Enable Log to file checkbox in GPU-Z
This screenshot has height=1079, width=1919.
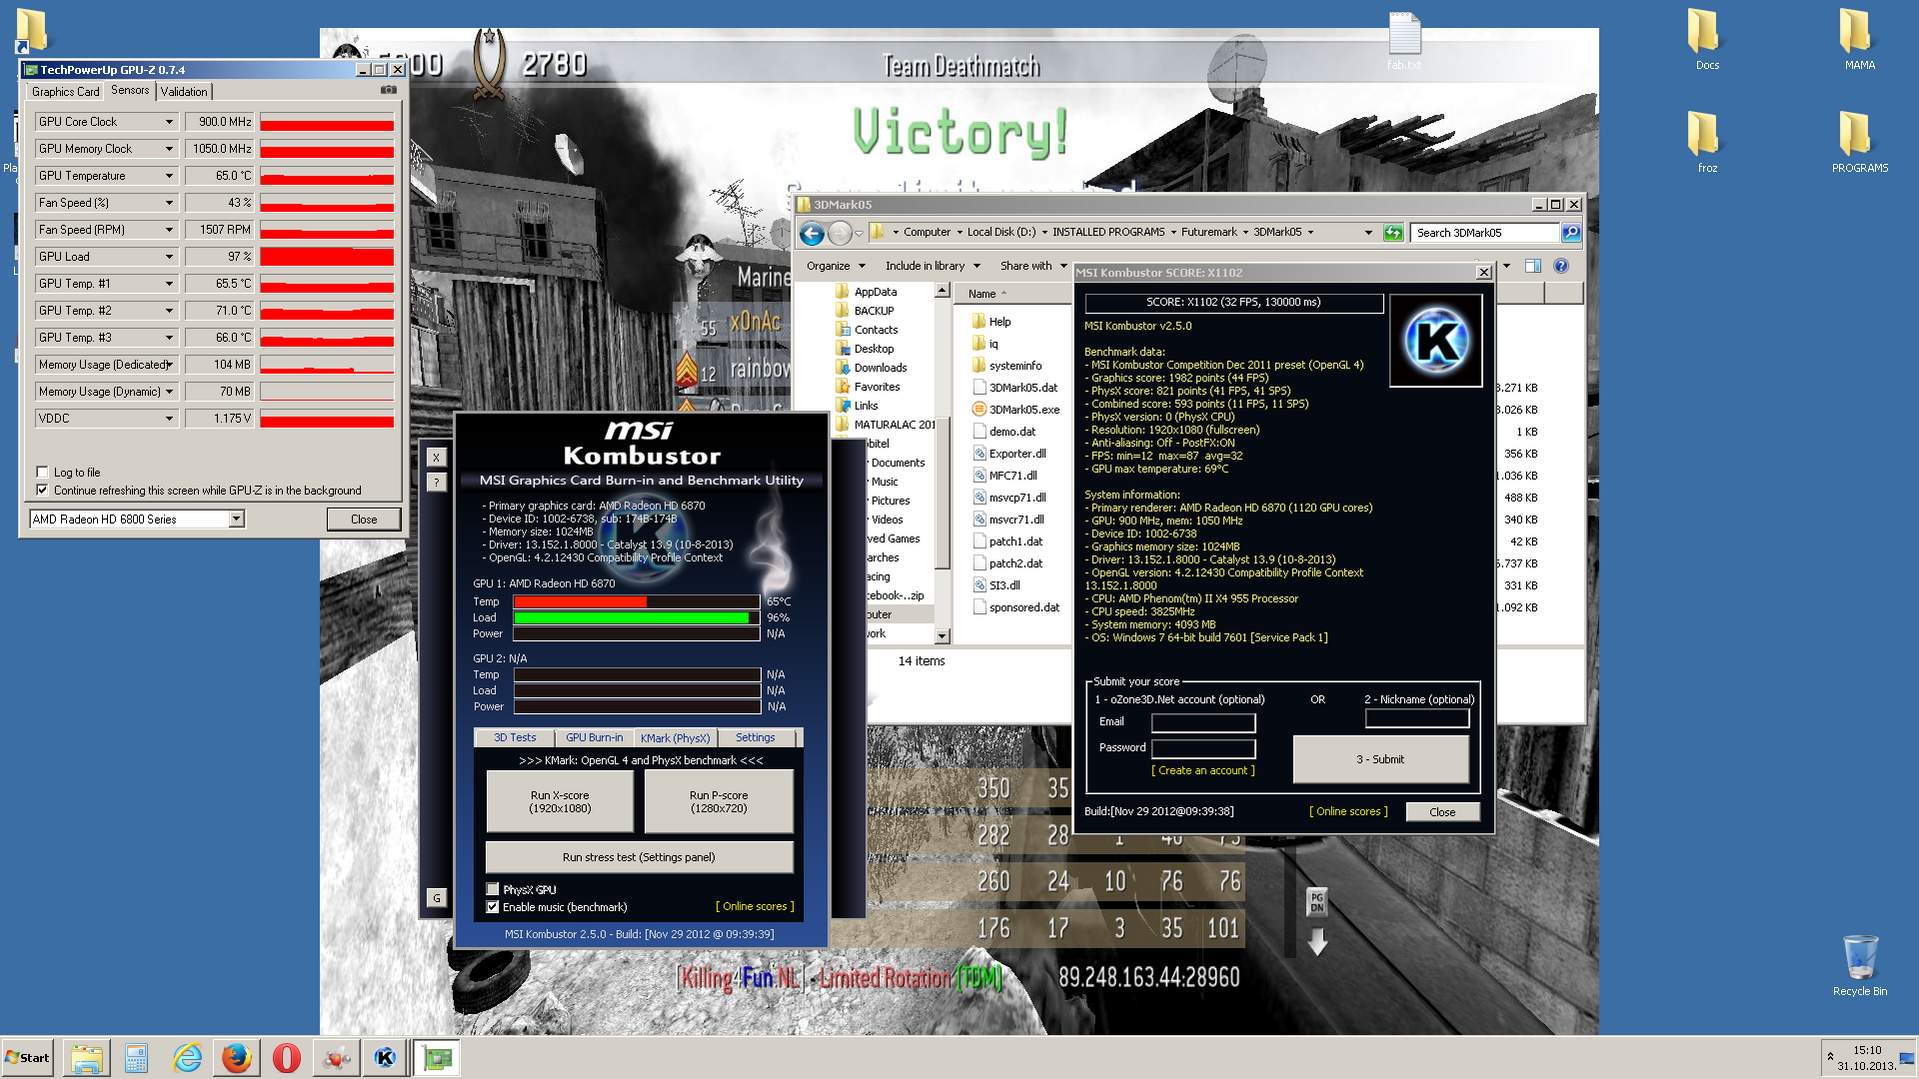42,472
